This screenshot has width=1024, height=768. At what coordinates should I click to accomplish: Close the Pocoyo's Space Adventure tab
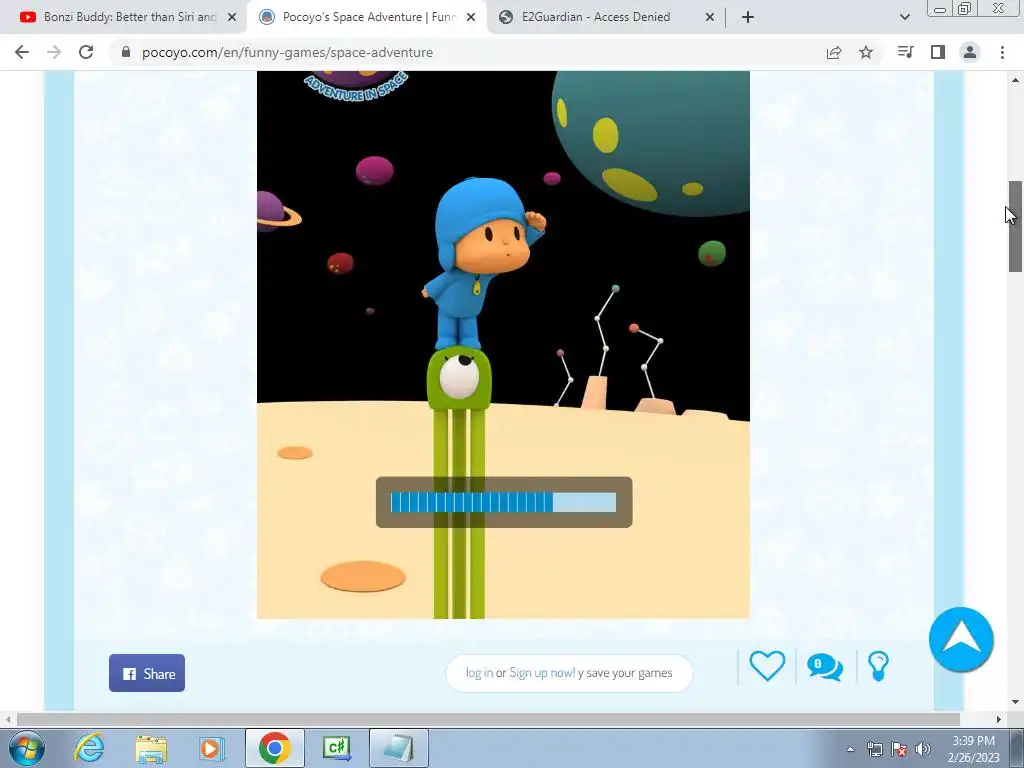pos(471,18)
